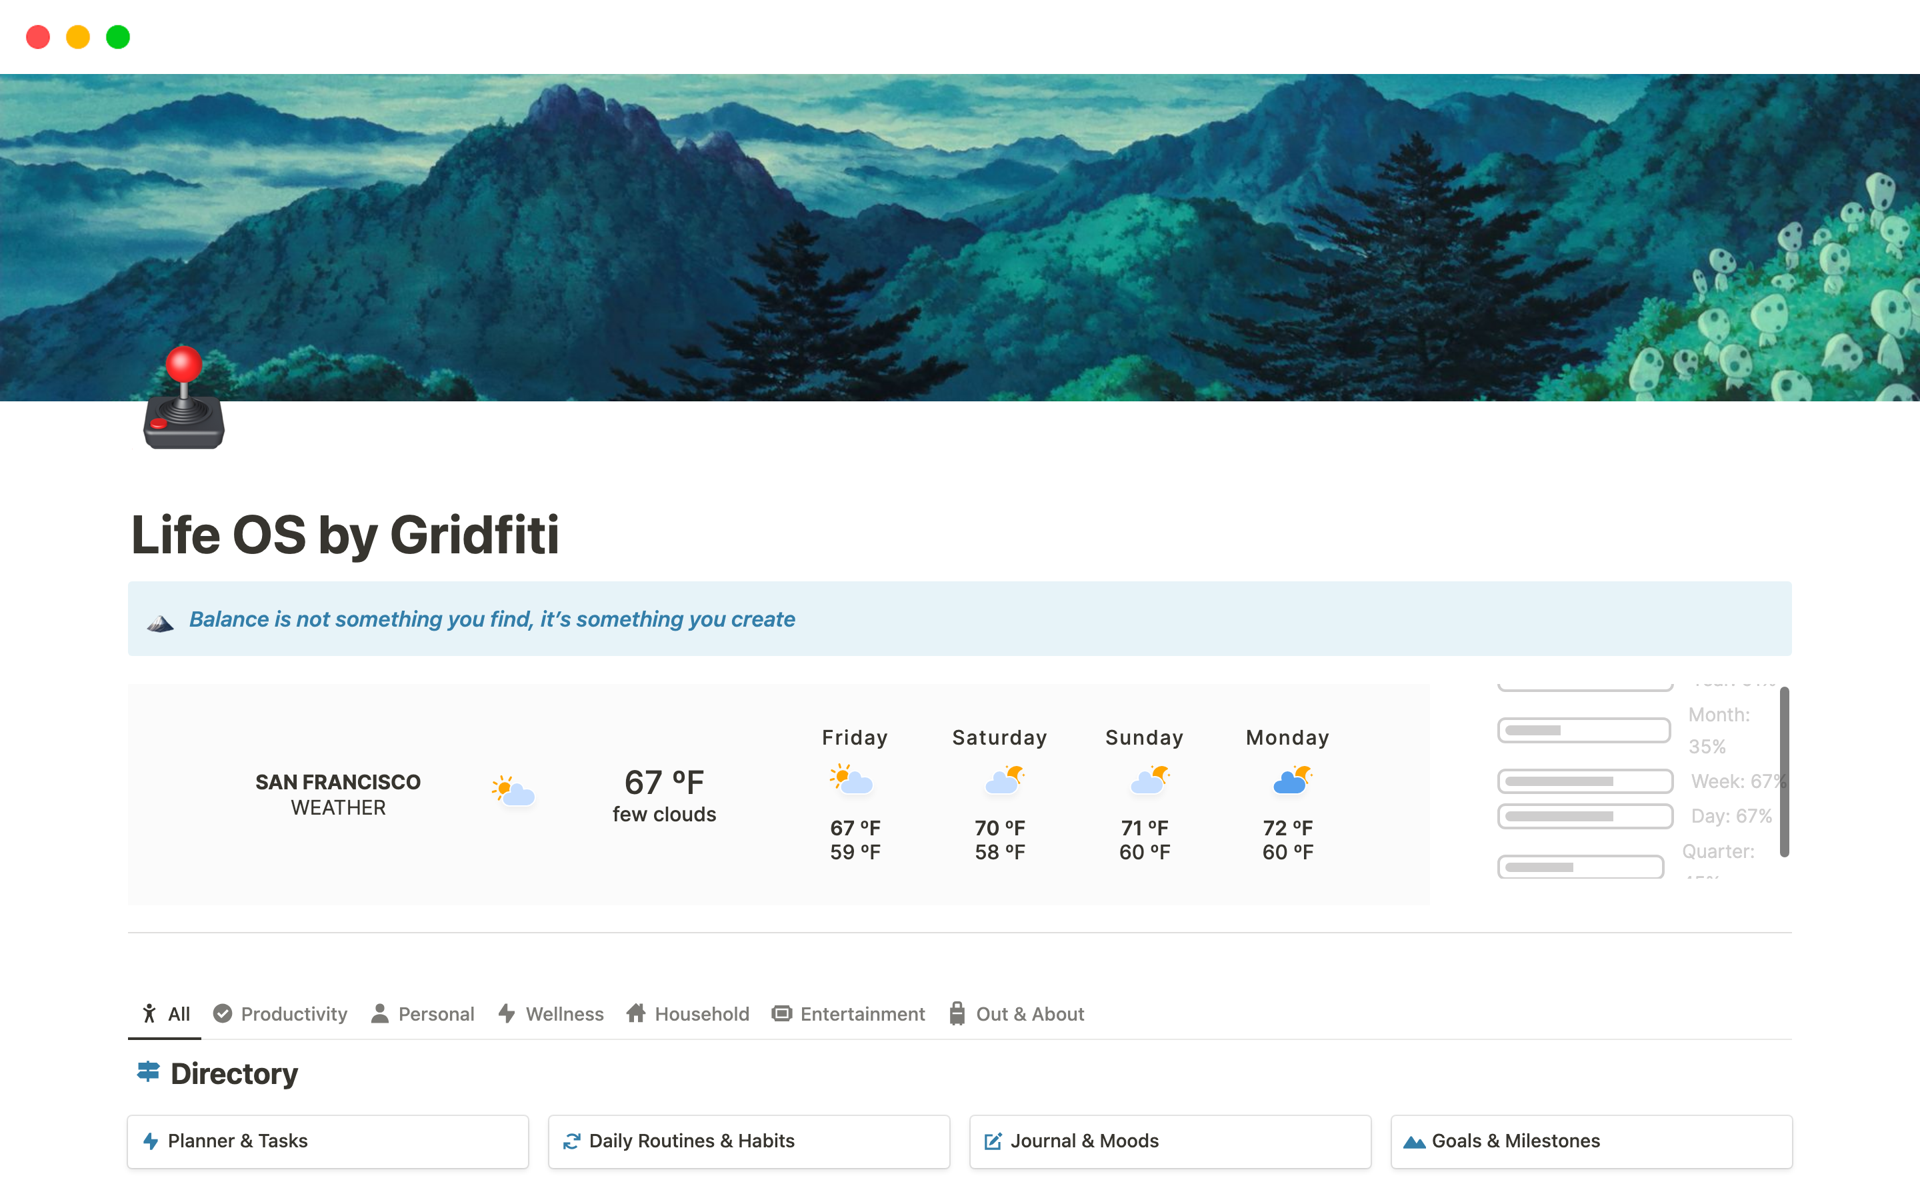The height and width of the screenshot is (1200, 1920).
Task: Click the Directory signpost icon
Action: 148,1072
